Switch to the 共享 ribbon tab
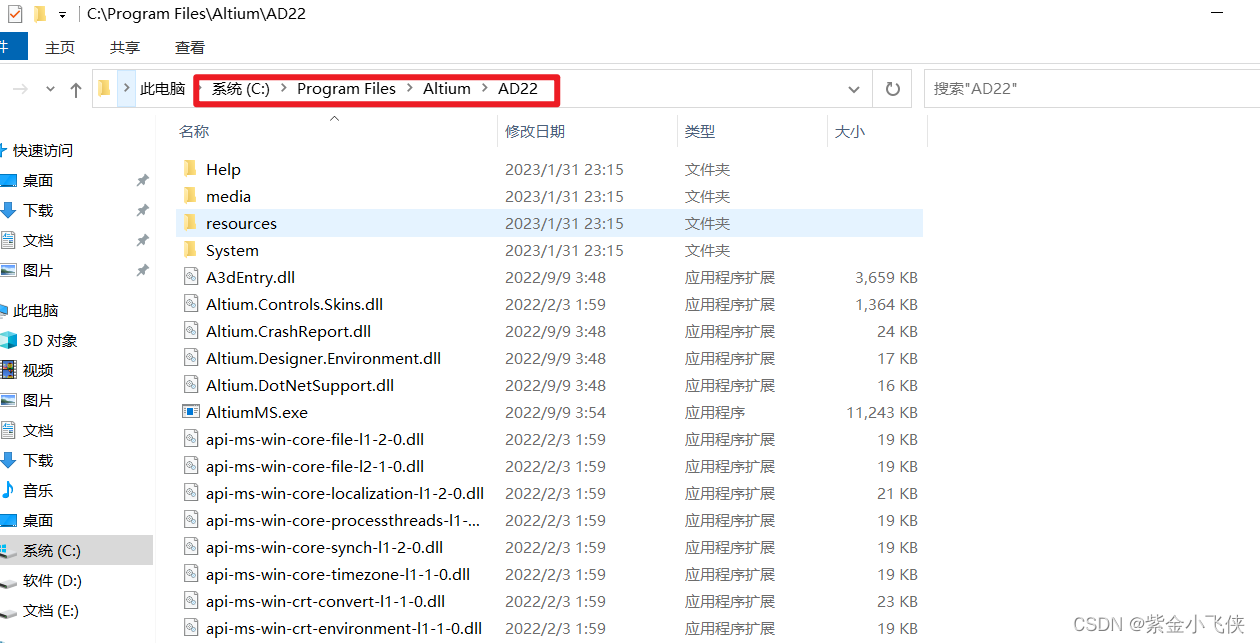This screenshot has height=643, width=1260. (x=125, y=47)
